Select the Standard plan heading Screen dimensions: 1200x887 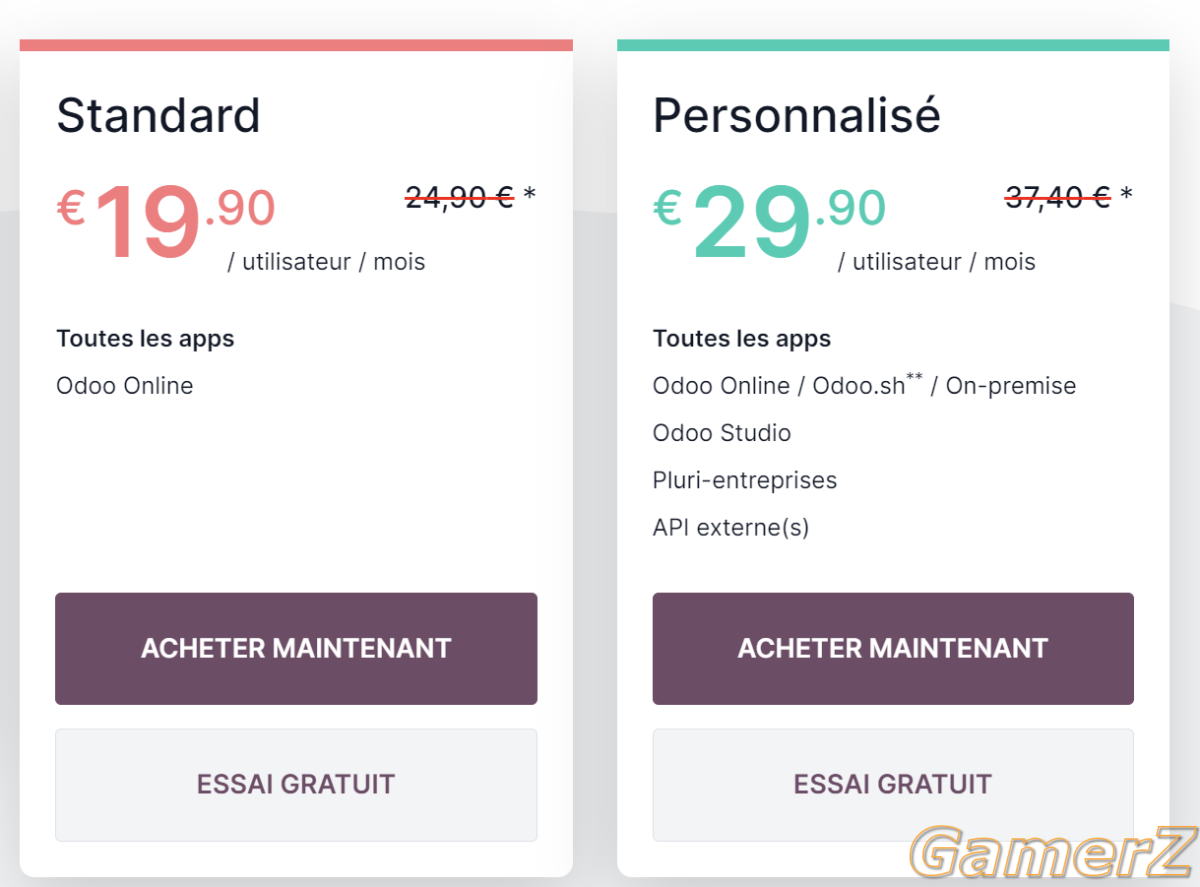tap(158, 116)
